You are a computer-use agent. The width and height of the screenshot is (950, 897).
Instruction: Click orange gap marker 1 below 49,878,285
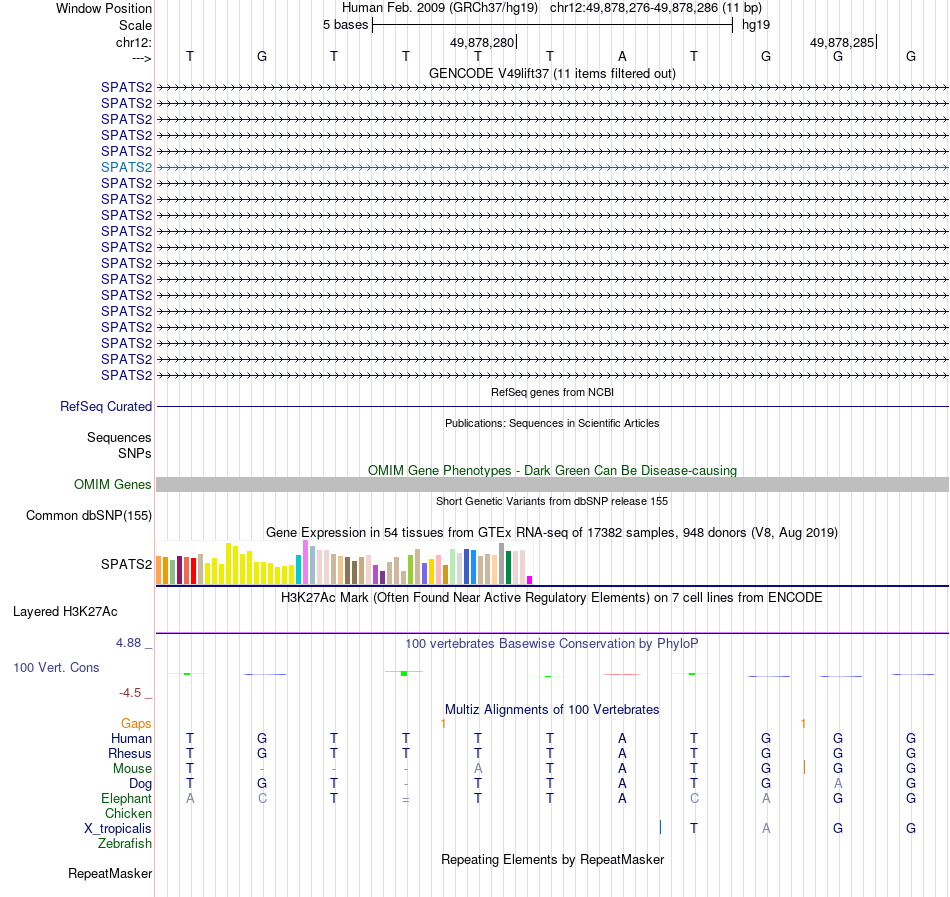[803, 723]
